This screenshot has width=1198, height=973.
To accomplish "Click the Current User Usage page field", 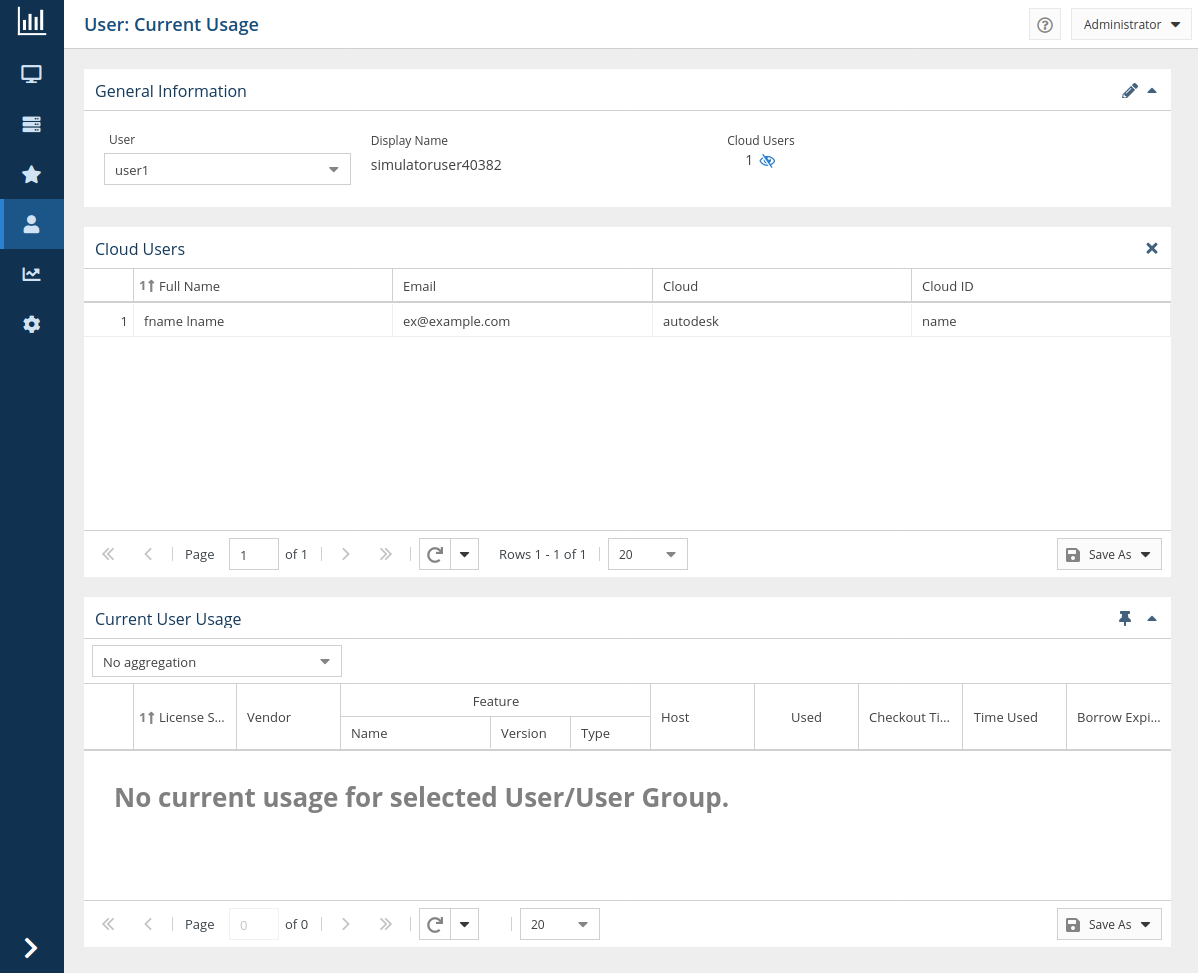I will pos(254,924).
